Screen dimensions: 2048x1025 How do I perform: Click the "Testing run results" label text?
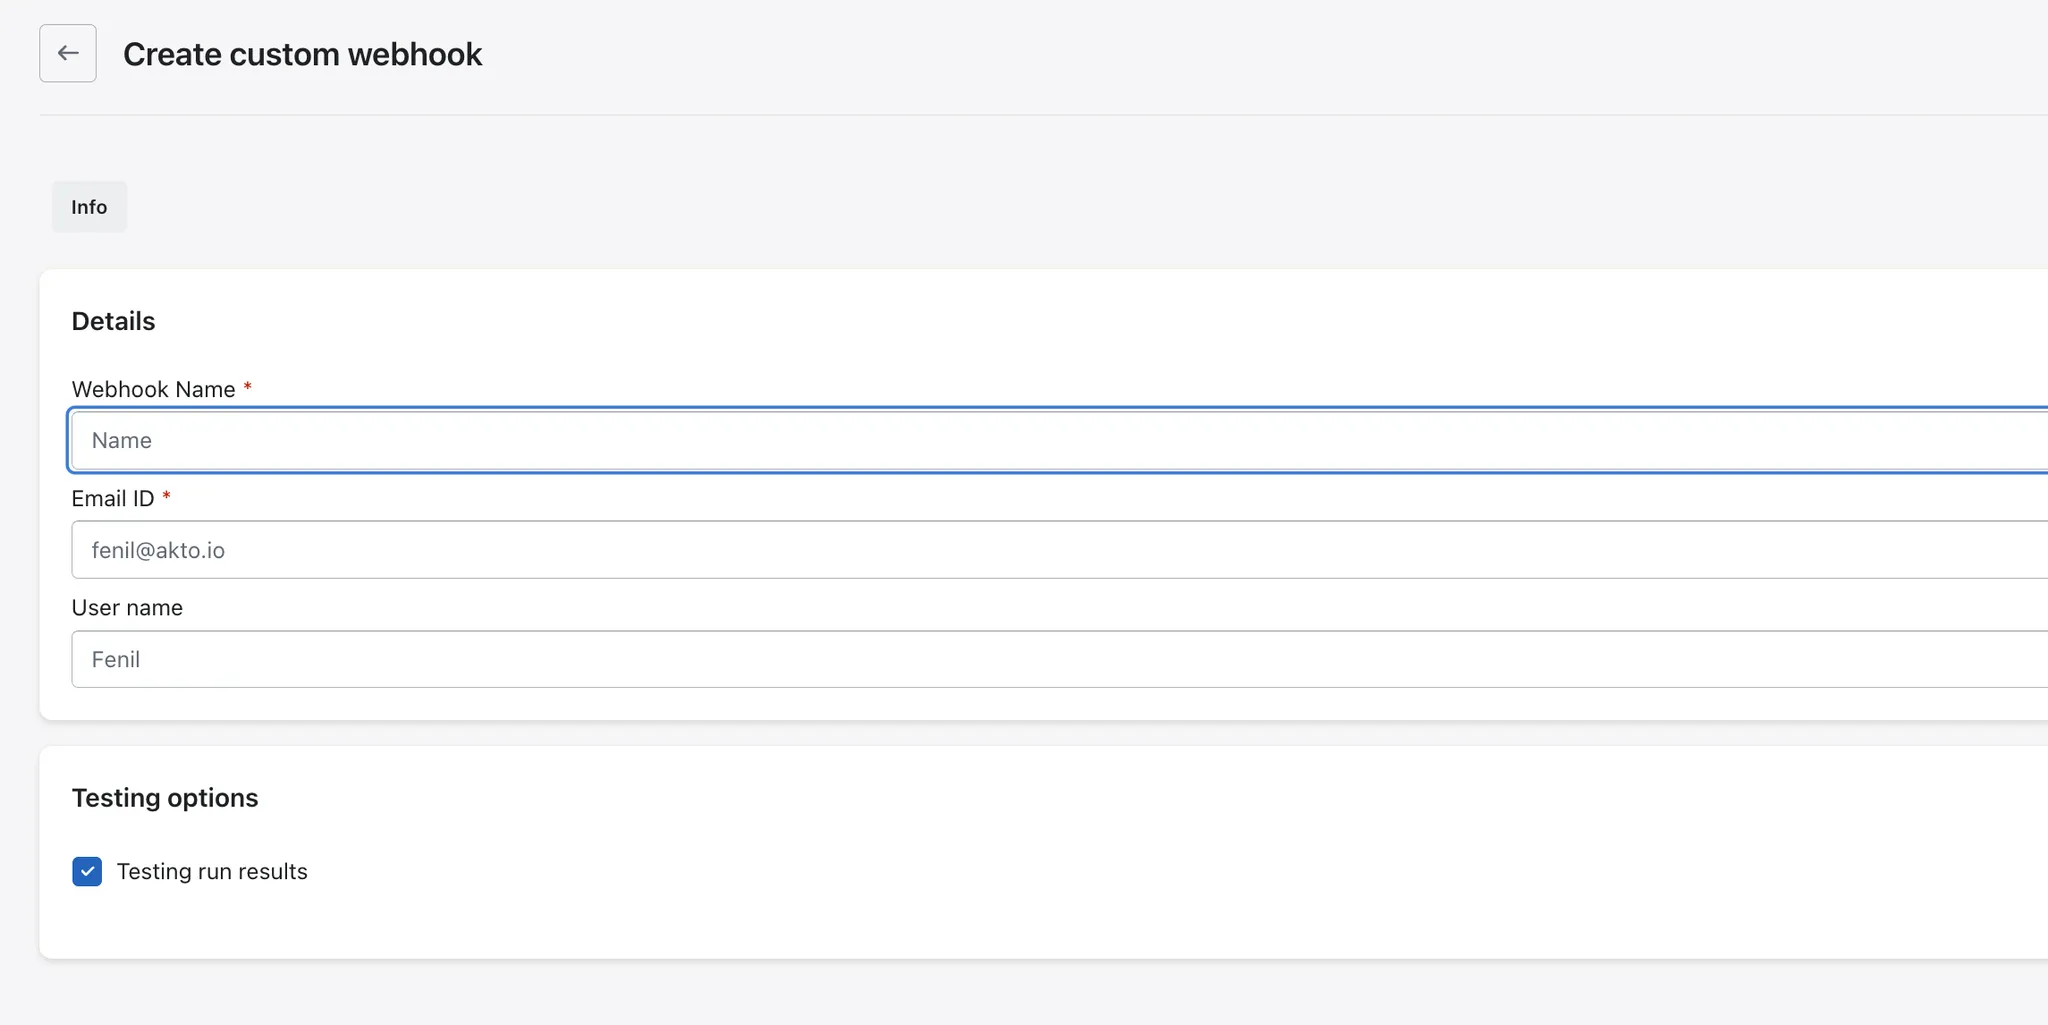(x=212, y=872)
